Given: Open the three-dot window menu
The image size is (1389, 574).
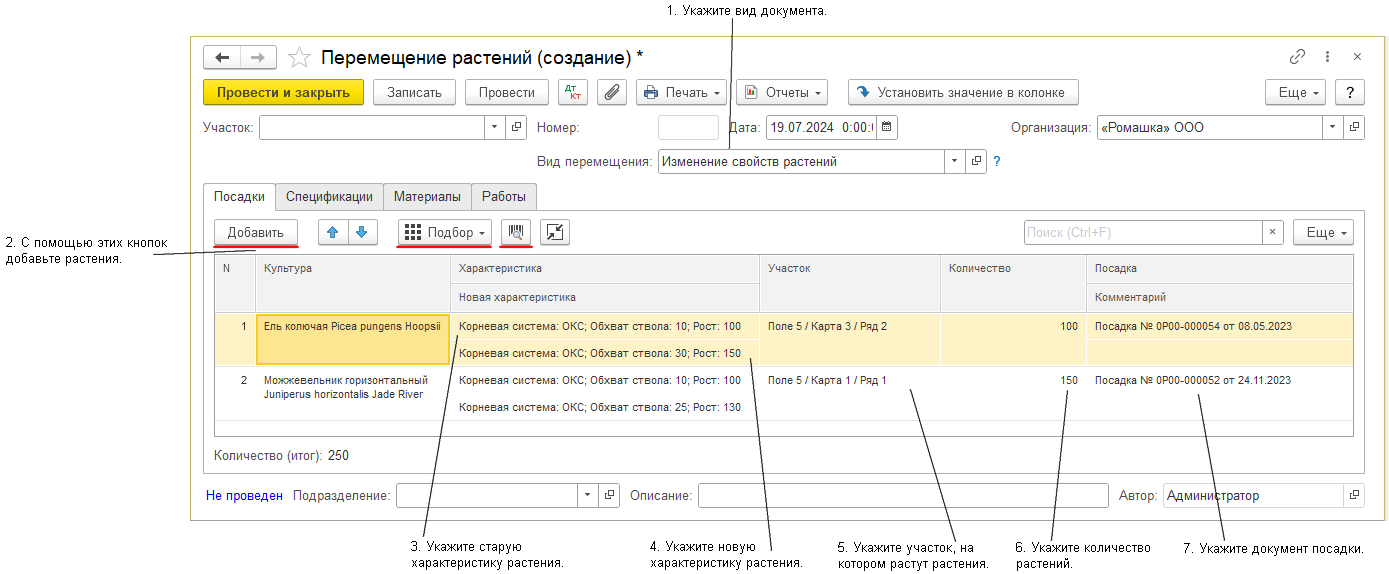Looking at the screenshot, I should tap(1327, 57).
